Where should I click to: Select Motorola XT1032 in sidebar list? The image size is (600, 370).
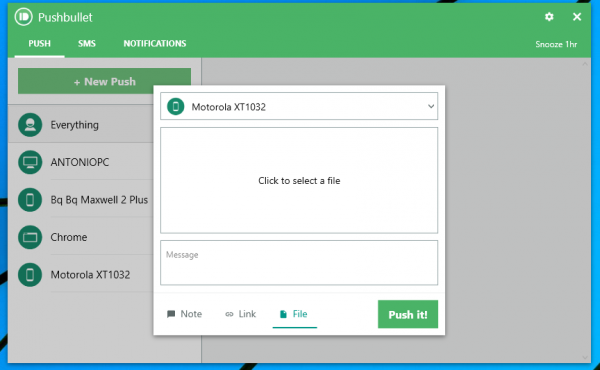point(81,275)
